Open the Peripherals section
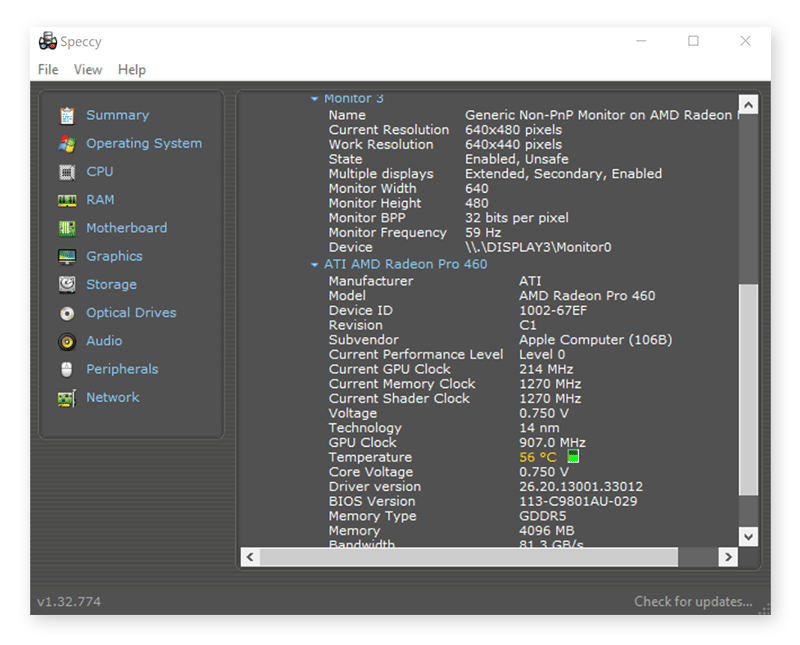Viewport: 800px width, 645px height. pos(122,369)
